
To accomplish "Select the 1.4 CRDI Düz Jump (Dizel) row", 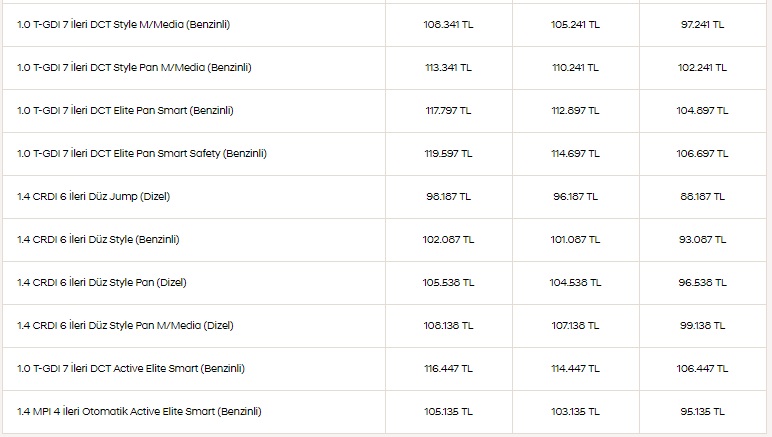I will point(384,197).
